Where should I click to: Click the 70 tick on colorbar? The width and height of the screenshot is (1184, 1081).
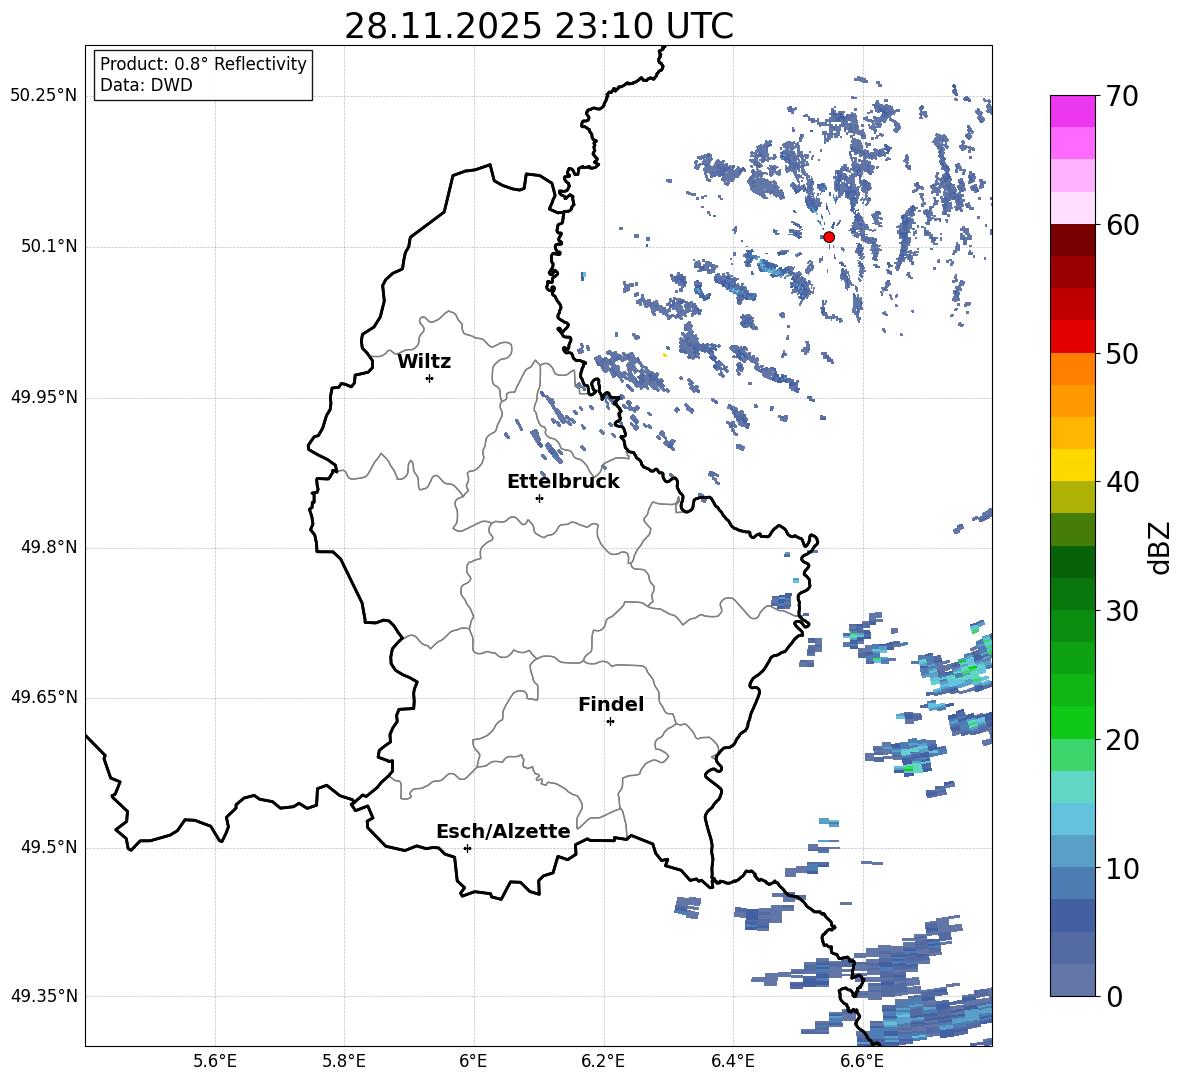pyautogui.click(x=1123, y=96)
